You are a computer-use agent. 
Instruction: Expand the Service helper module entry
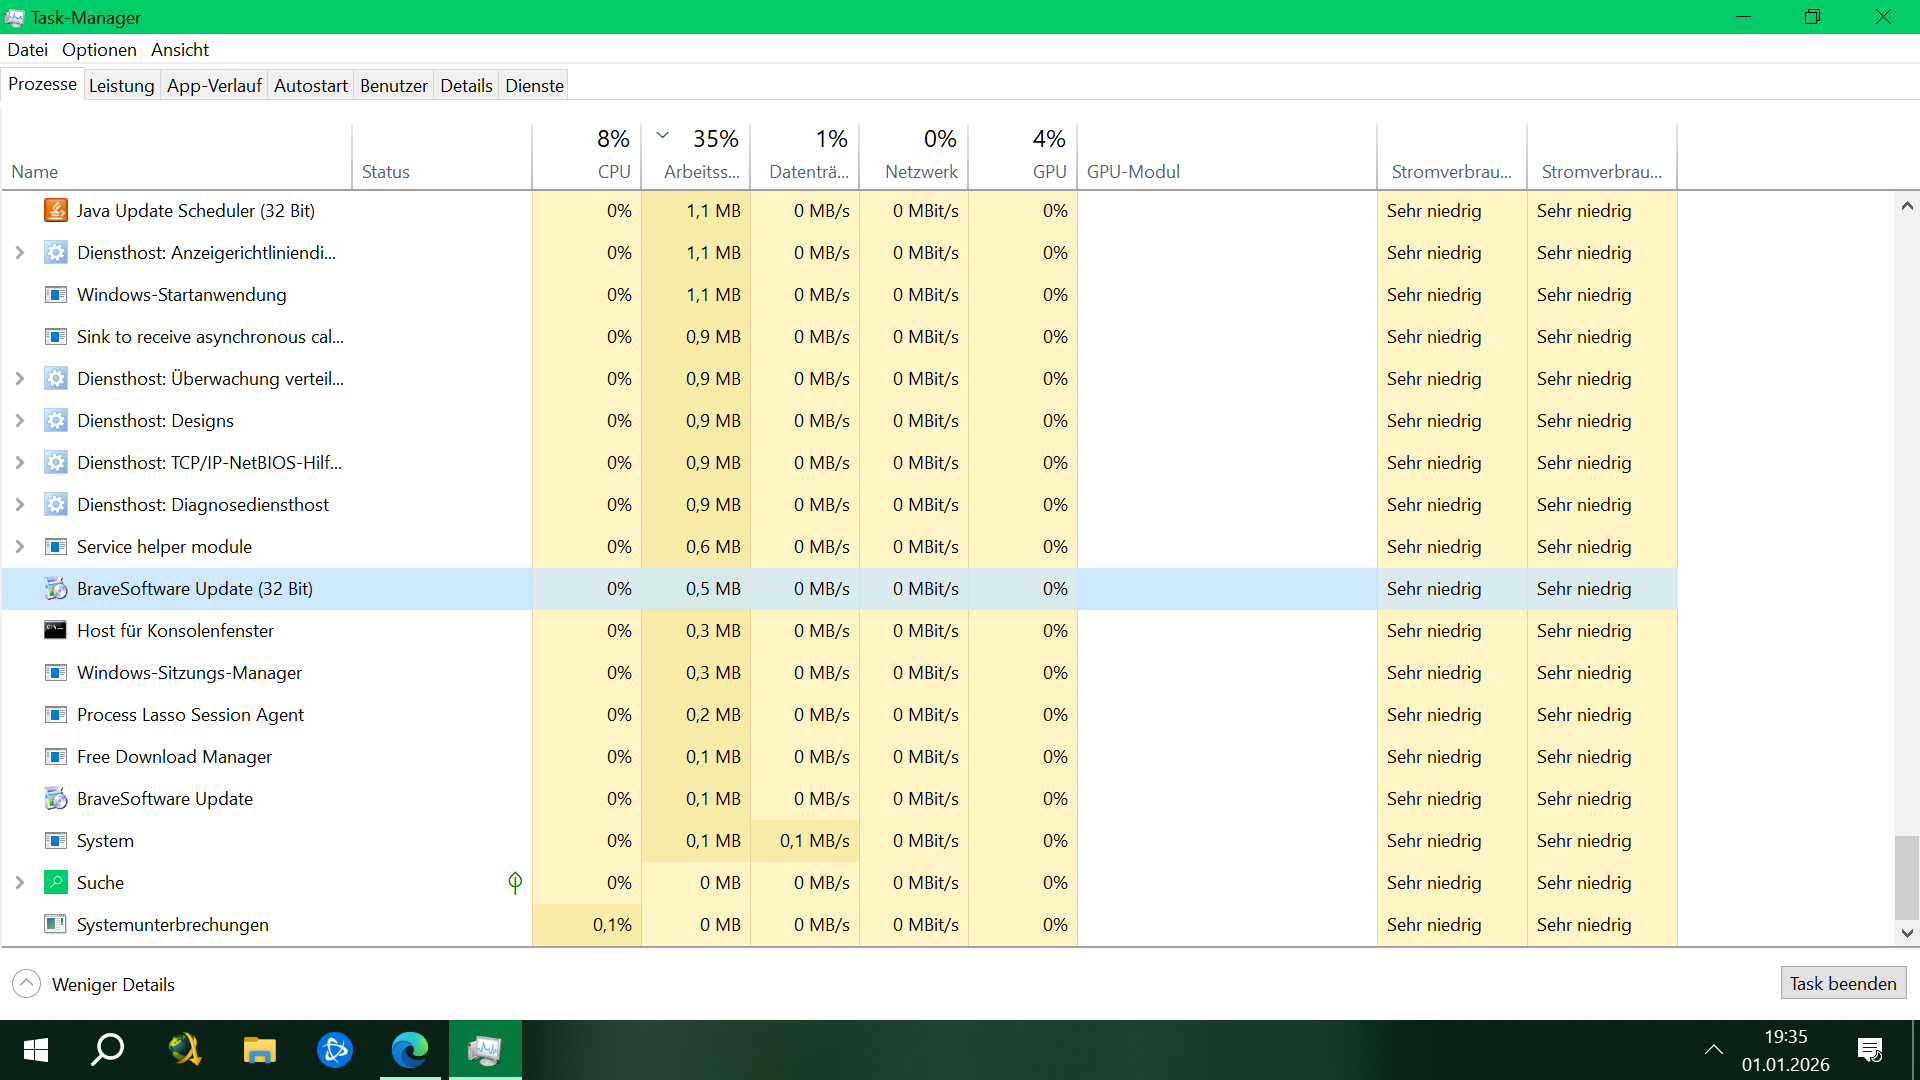[20, 547]
